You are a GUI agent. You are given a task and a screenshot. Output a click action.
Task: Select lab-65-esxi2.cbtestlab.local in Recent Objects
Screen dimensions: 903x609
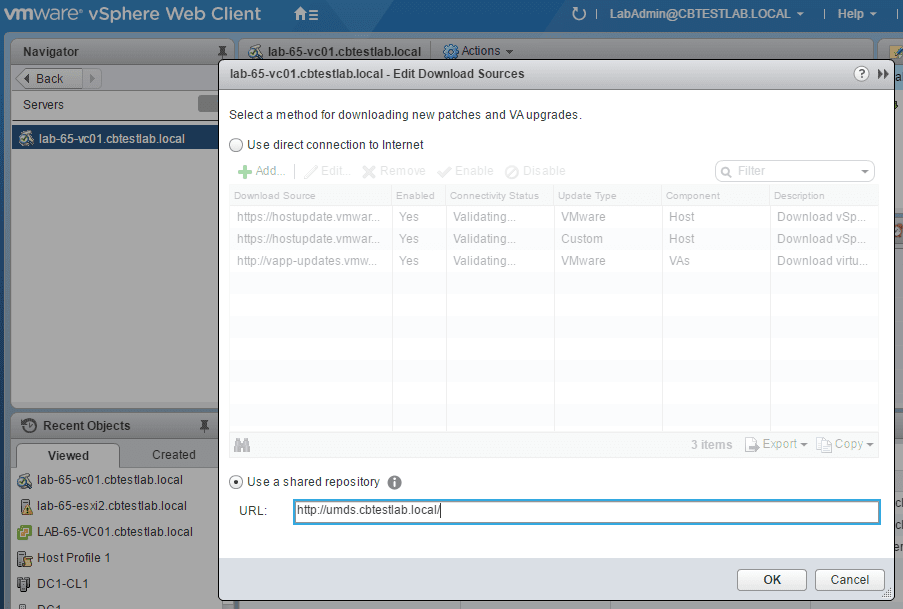point(111,506)
